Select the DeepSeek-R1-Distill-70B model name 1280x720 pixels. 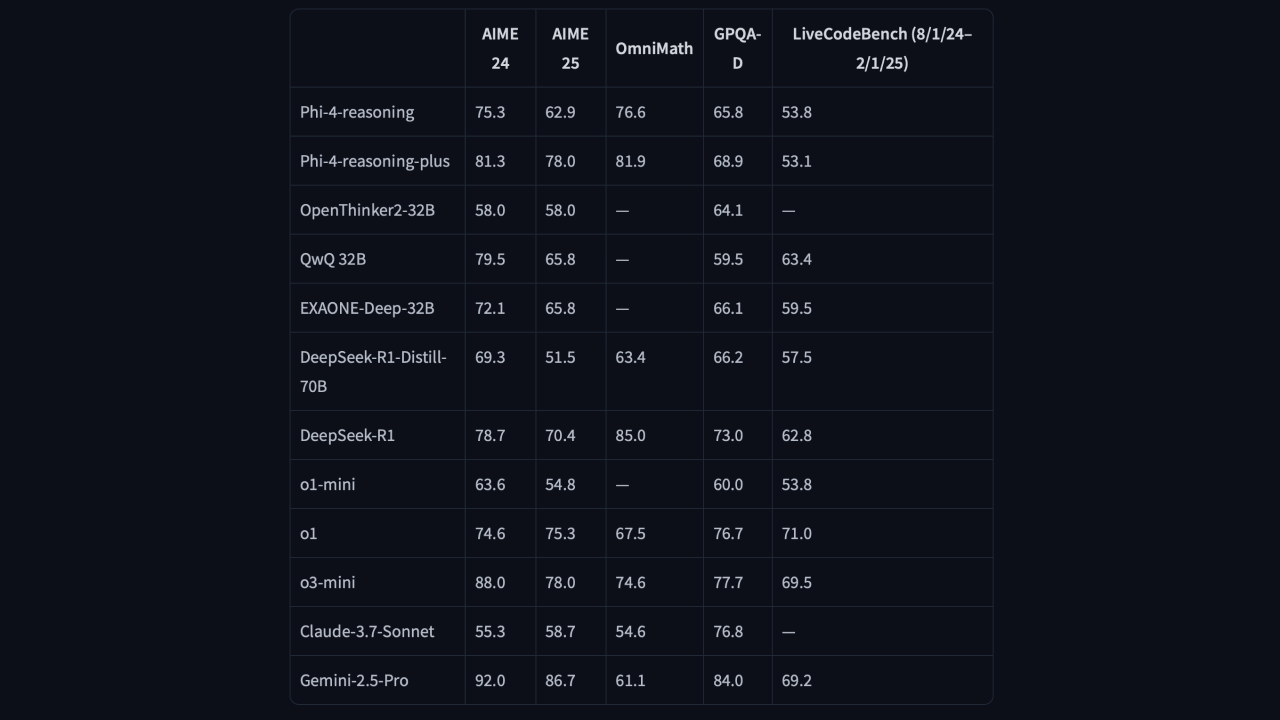pos(373,371)
